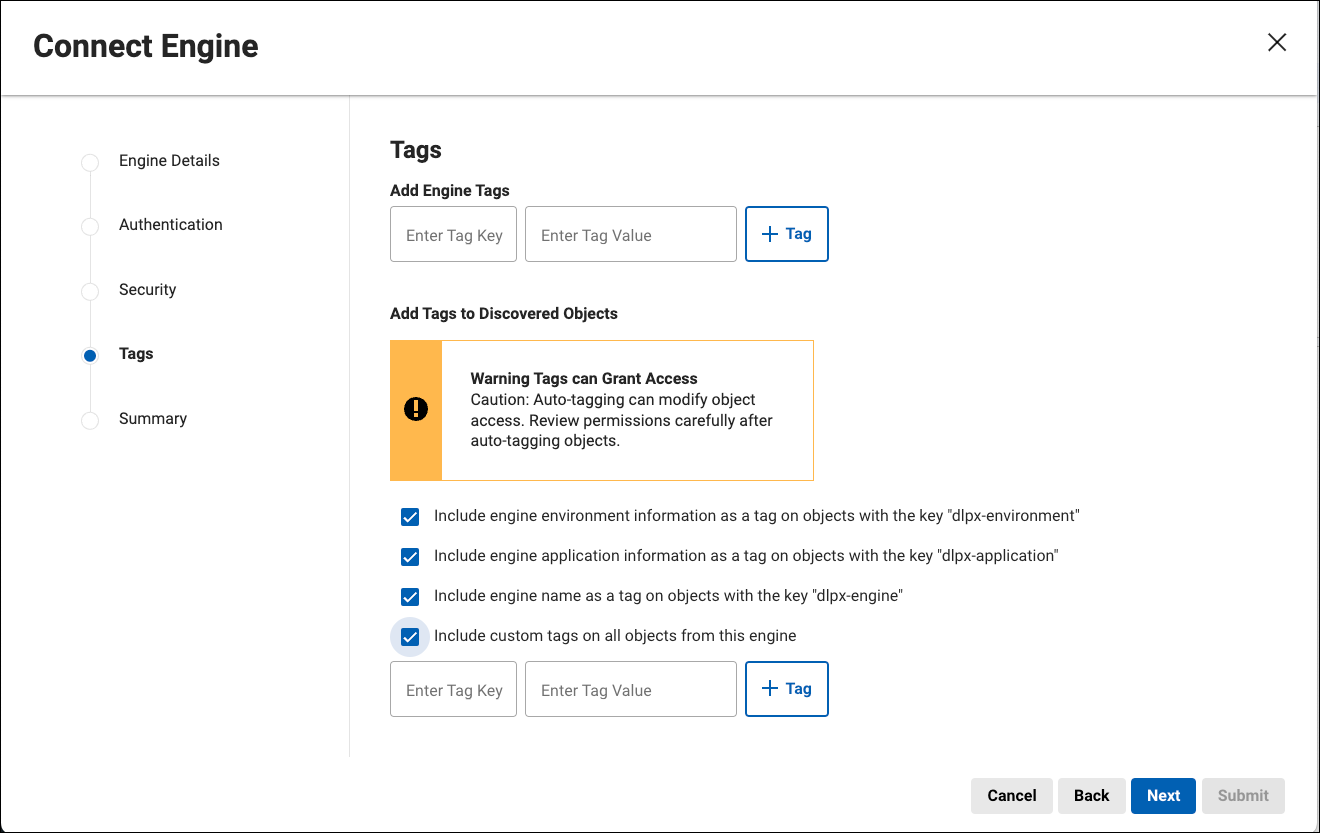Screen dimensions: 1320x833
Task: Click Next to proceed to Summary
Action: point(1163,796)
